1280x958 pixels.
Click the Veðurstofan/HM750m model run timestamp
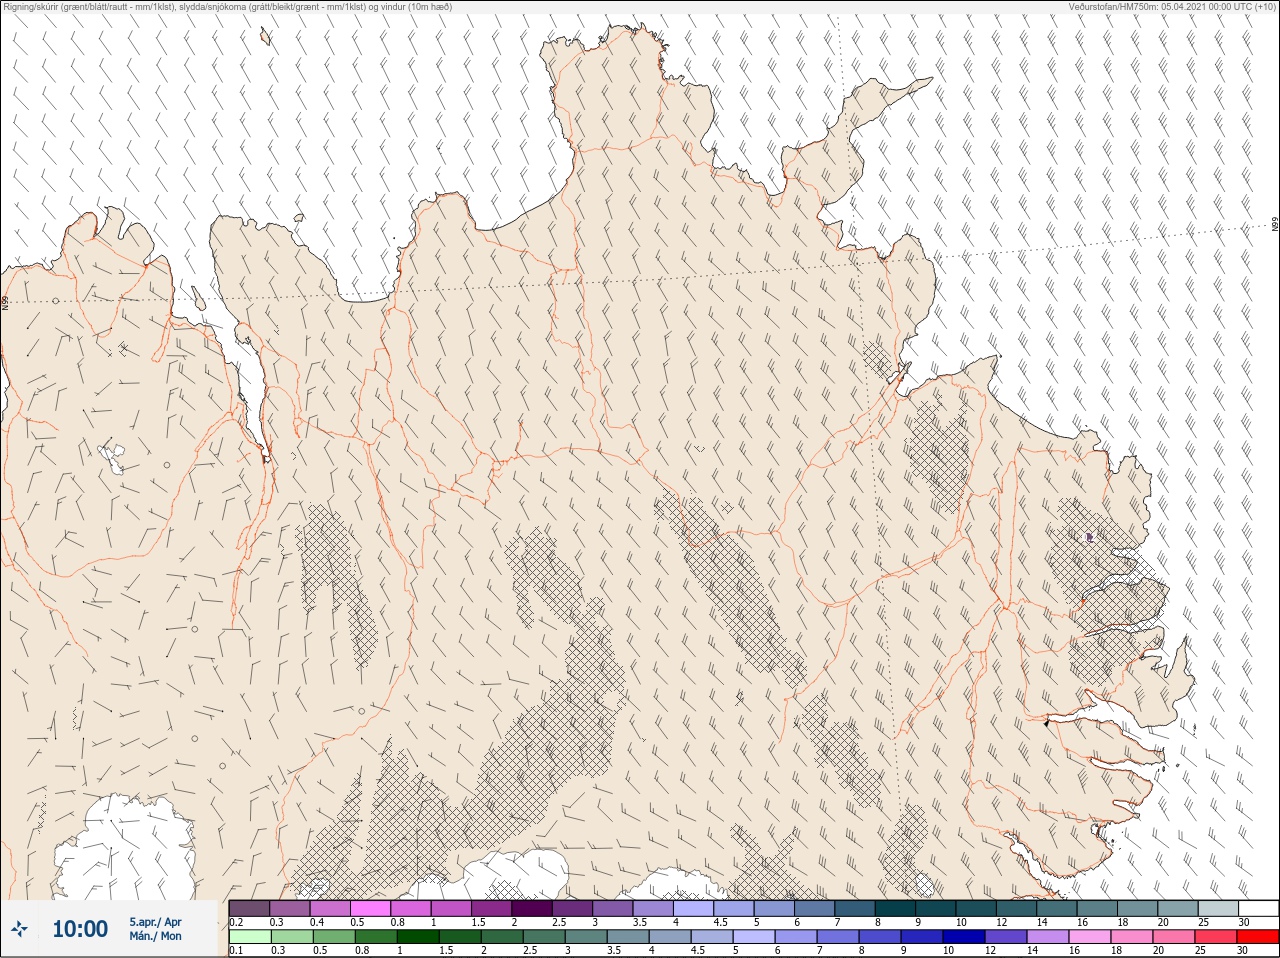click(1172, 7)
